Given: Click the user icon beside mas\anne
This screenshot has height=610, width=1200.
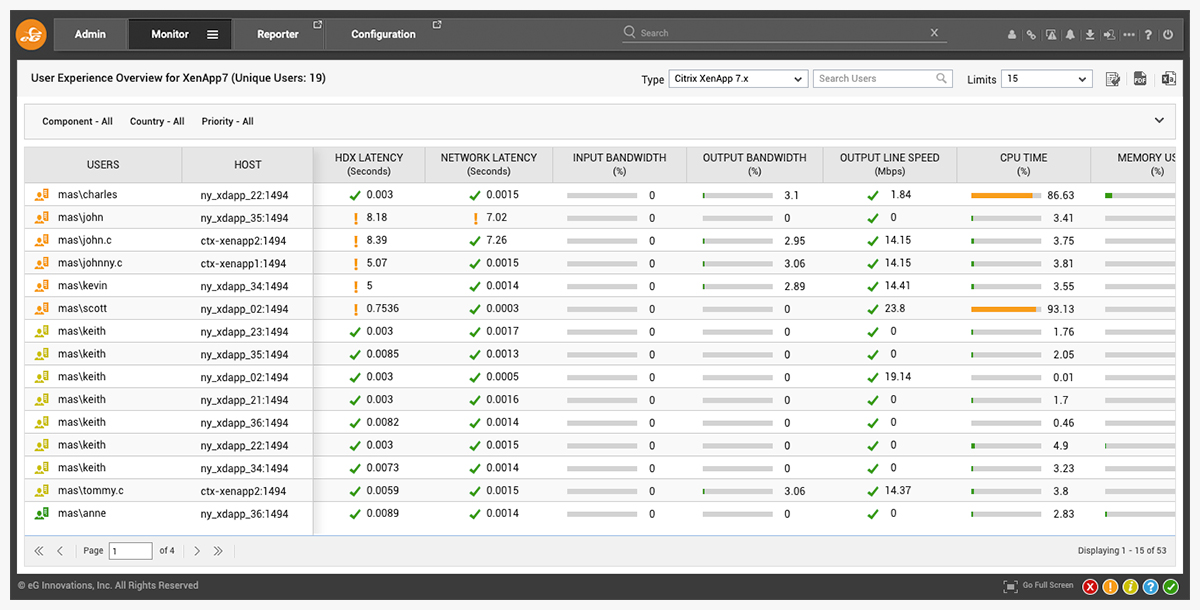Looking at the screenshot, I should [42, 514].
